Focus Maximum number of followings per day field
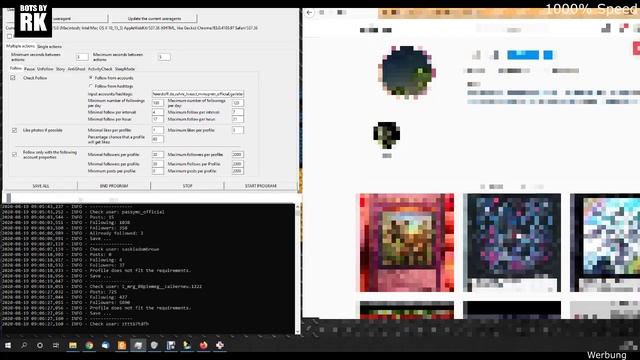The image size is (640, 360). tap(238, 103)
